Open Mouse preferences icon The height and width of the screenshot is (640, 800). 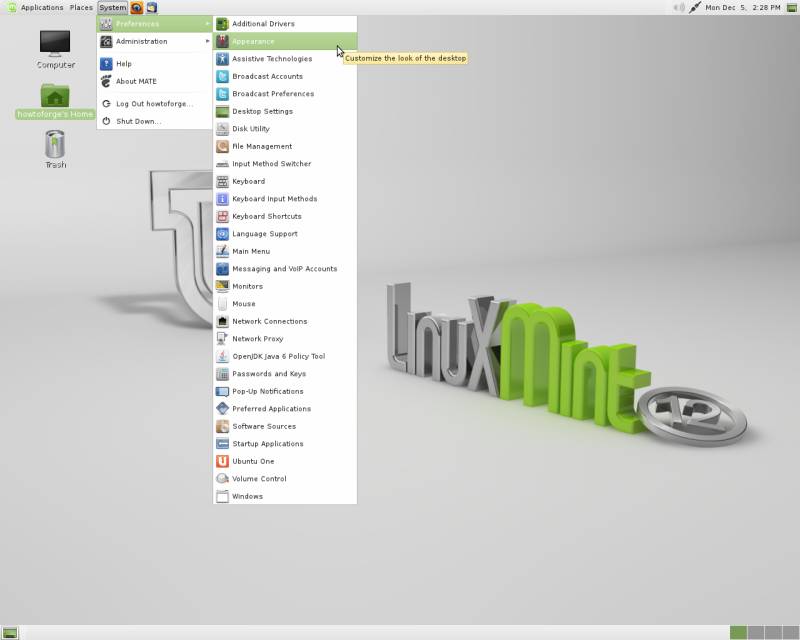[222, 304]
